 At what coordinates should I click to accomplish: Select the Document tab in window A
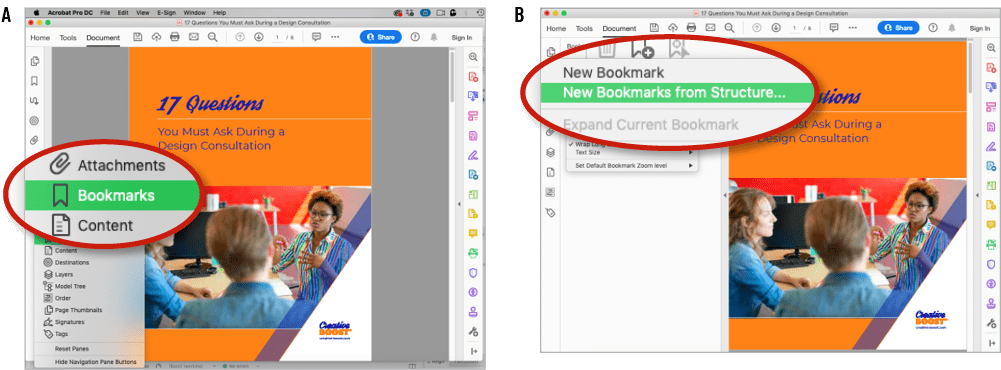point(103,38)
